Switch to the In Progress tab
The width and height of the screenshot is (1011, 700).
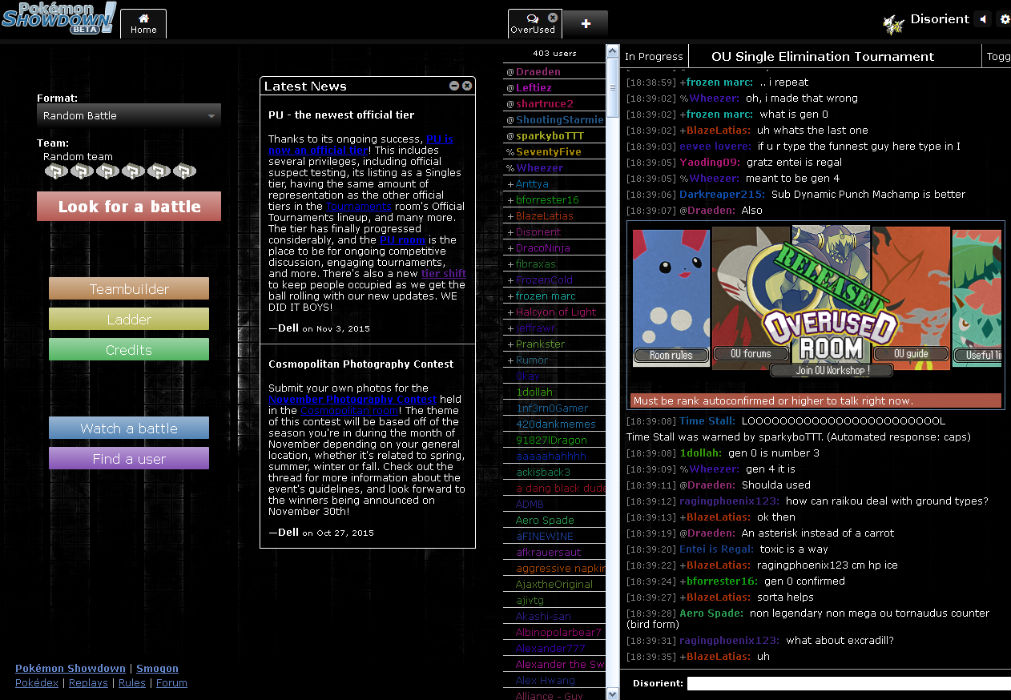coord(654,56)
